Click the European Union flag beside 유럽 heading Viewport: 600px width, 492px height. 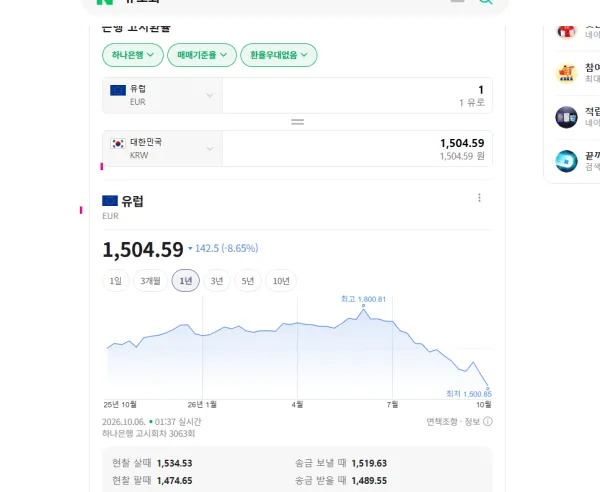click(x=110, y=201)
